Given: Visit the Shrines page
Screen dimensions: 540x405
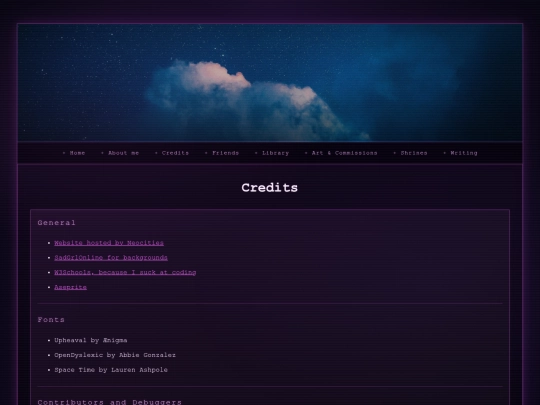Looking at the screenshot, I should (414, 153).
